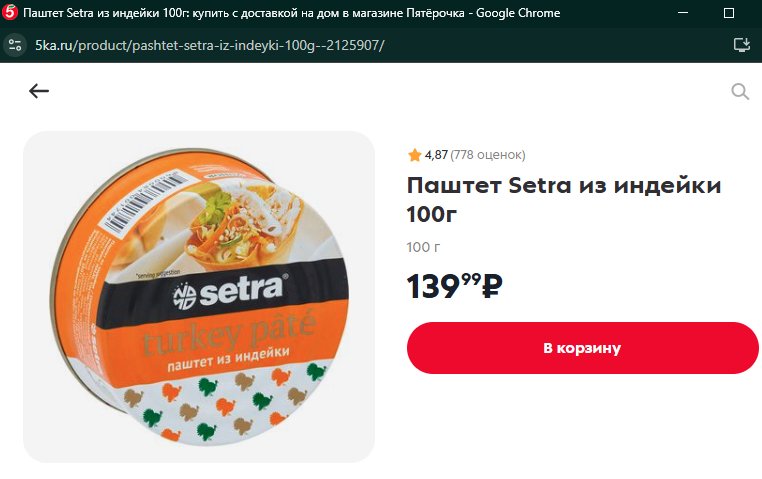Click the 4,87 rating score
This screenshot has height=479, width=762.
436,155
